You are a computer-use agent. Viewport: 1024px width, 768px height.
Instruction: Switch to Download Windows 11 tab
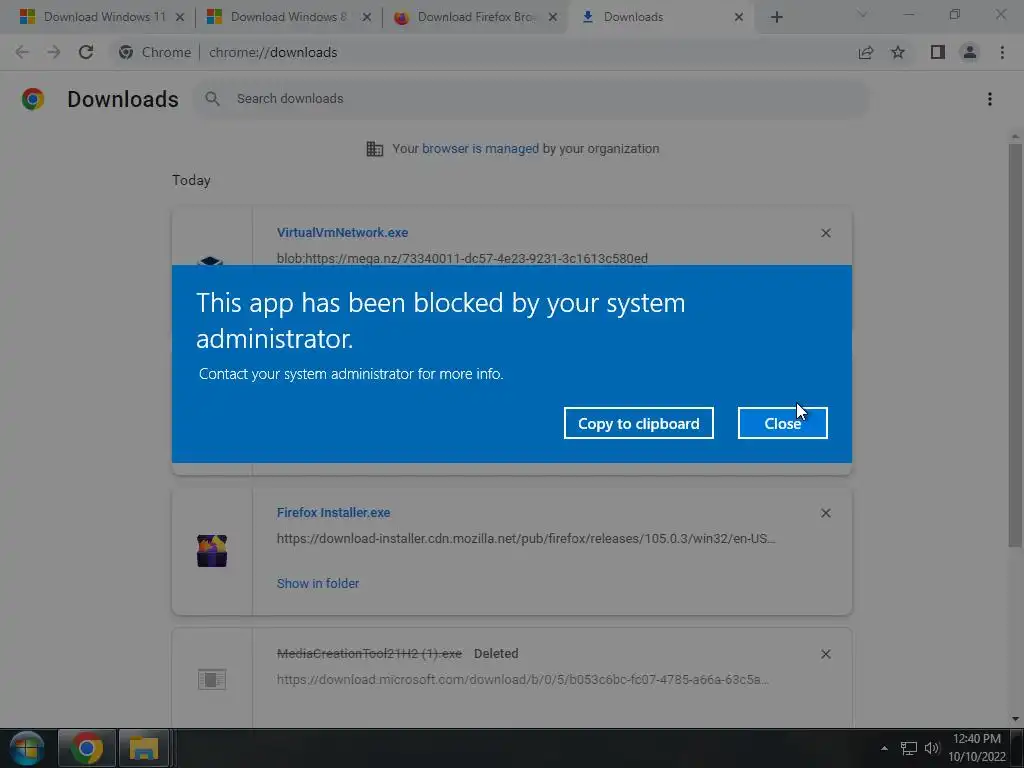[104, 17]
